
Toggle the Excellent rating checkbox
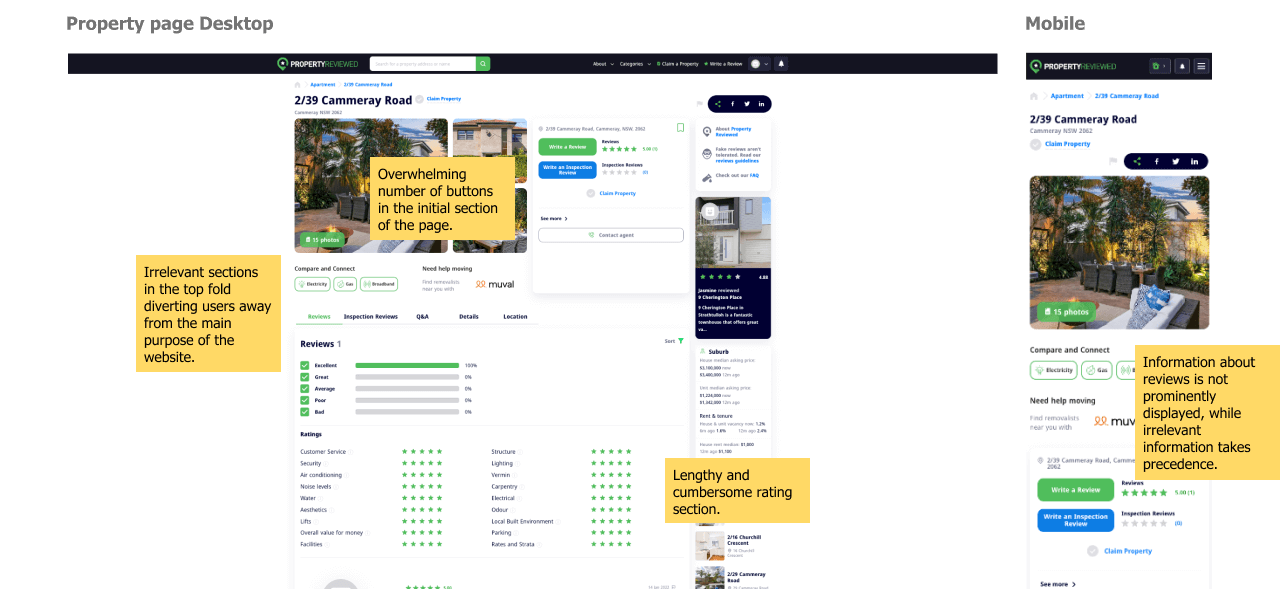coord(305,366)
